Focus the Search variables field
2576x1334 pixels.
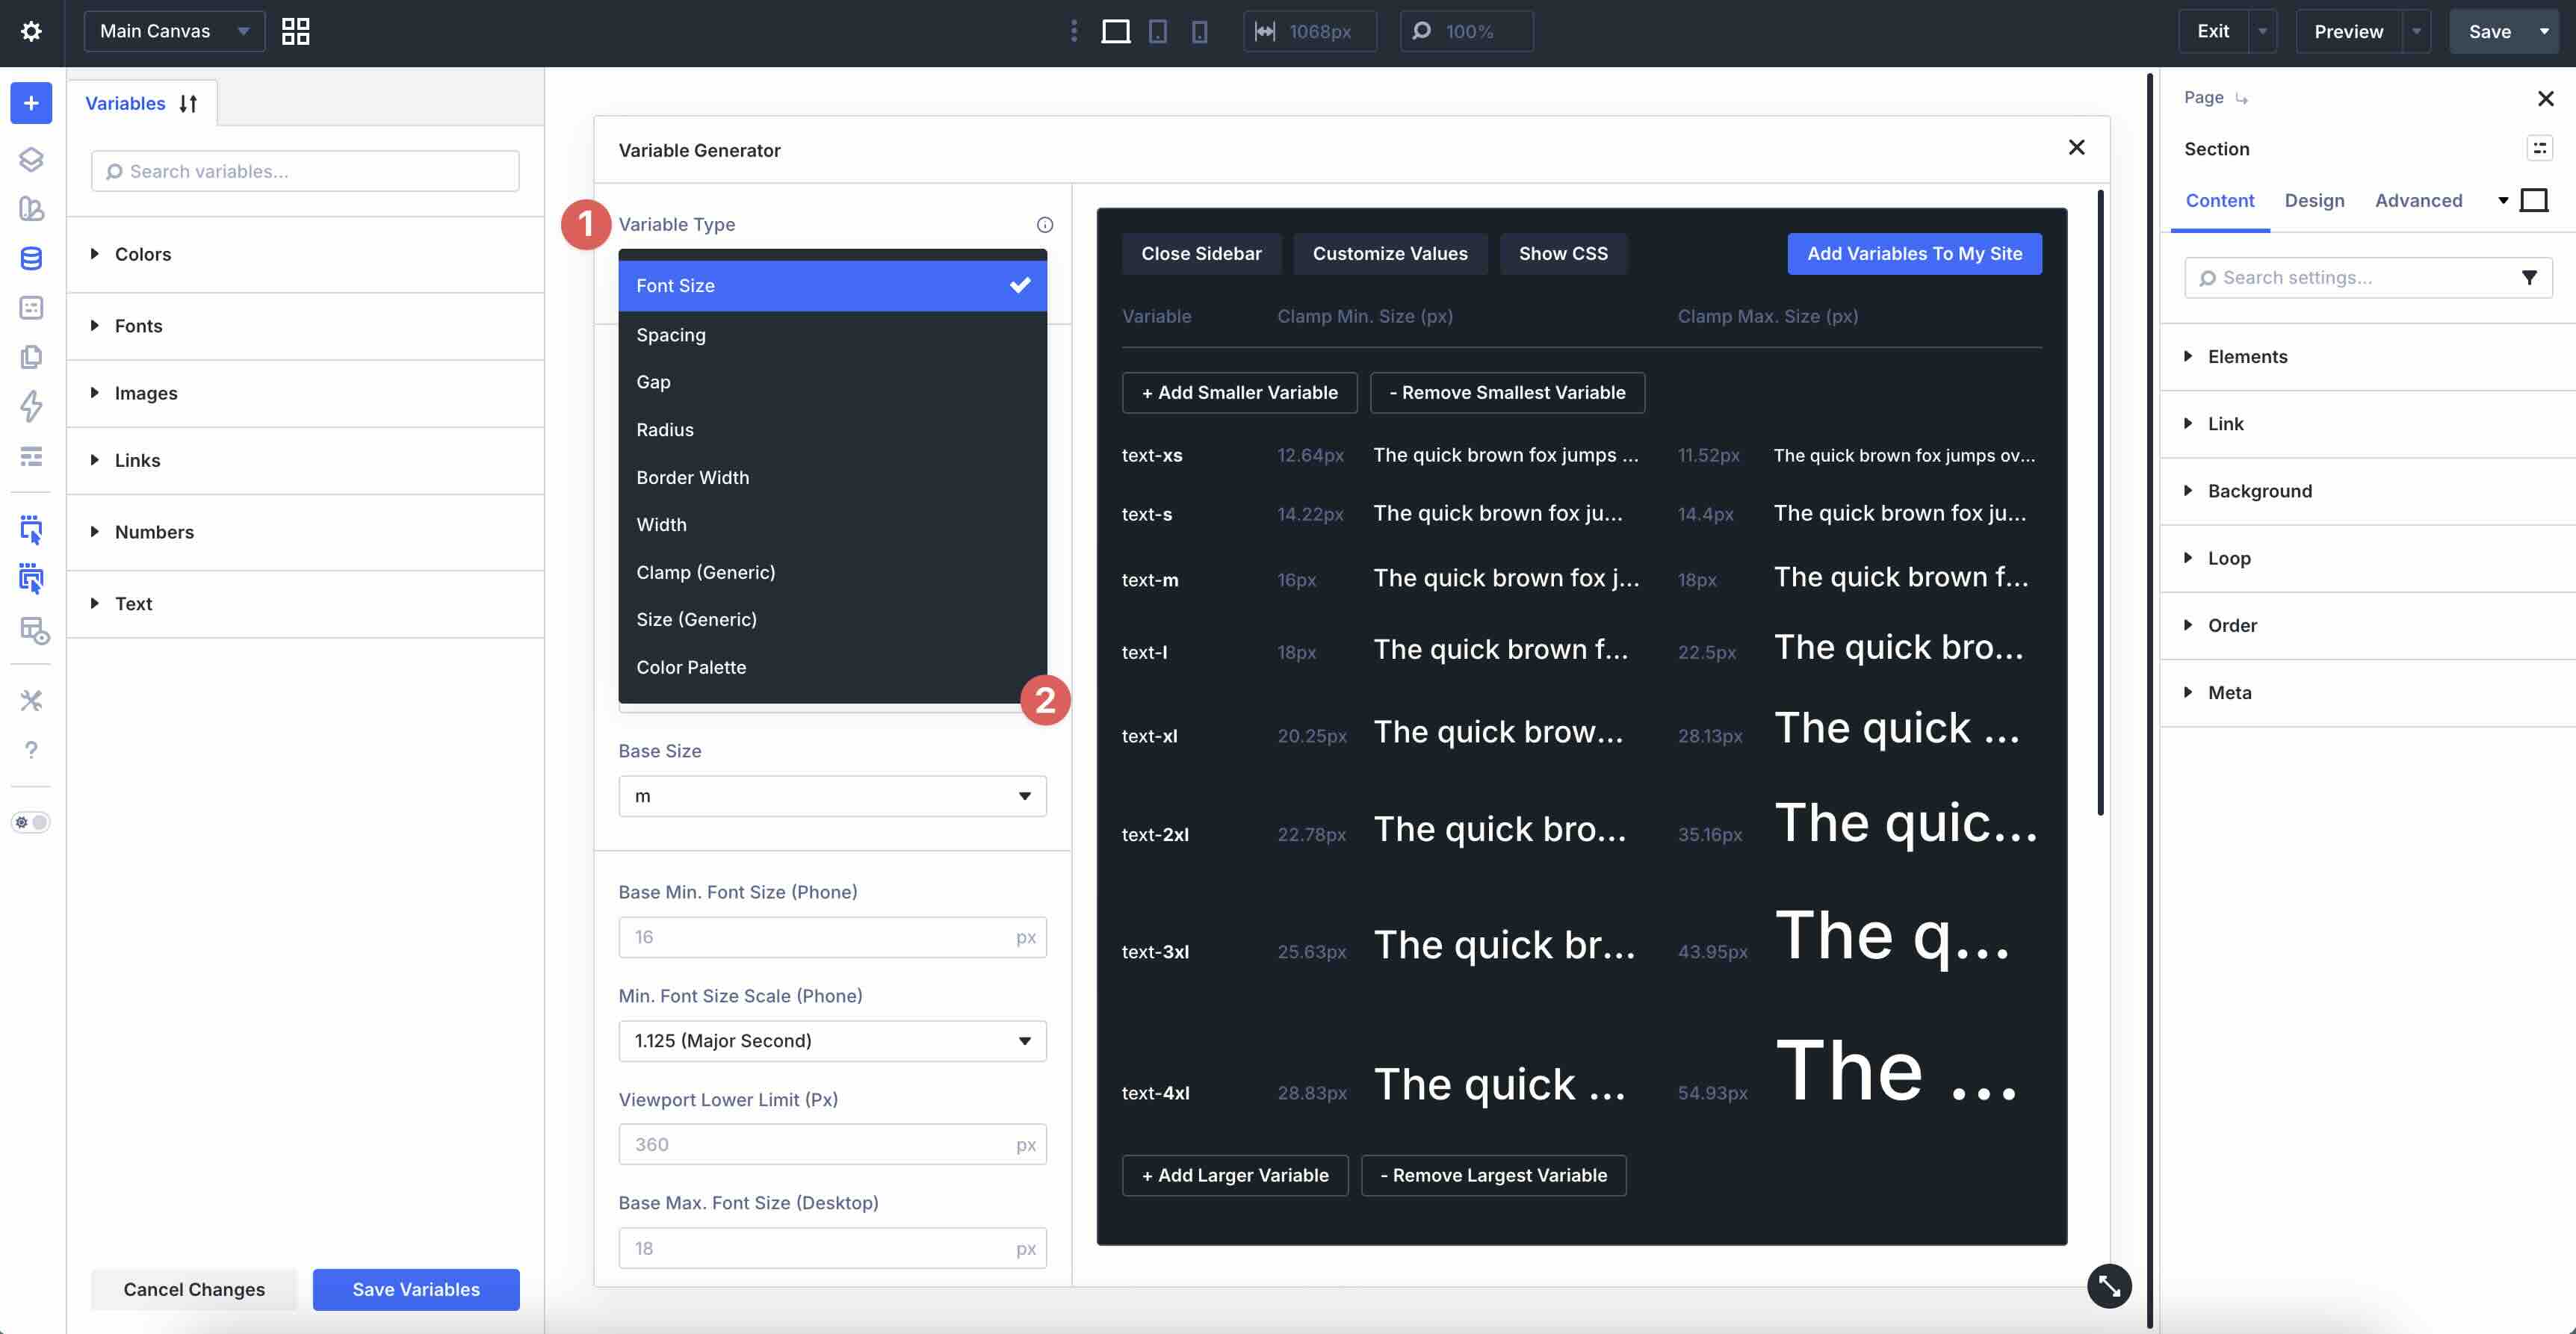click(x=305, y=171)
